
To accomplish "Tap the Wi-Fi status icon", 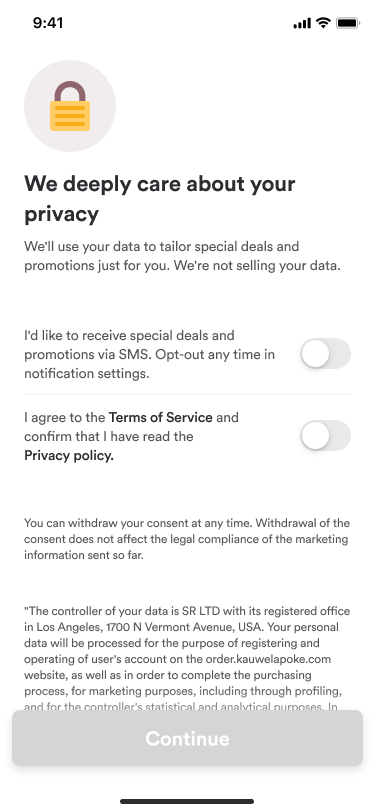I will [x=324, y=23].
